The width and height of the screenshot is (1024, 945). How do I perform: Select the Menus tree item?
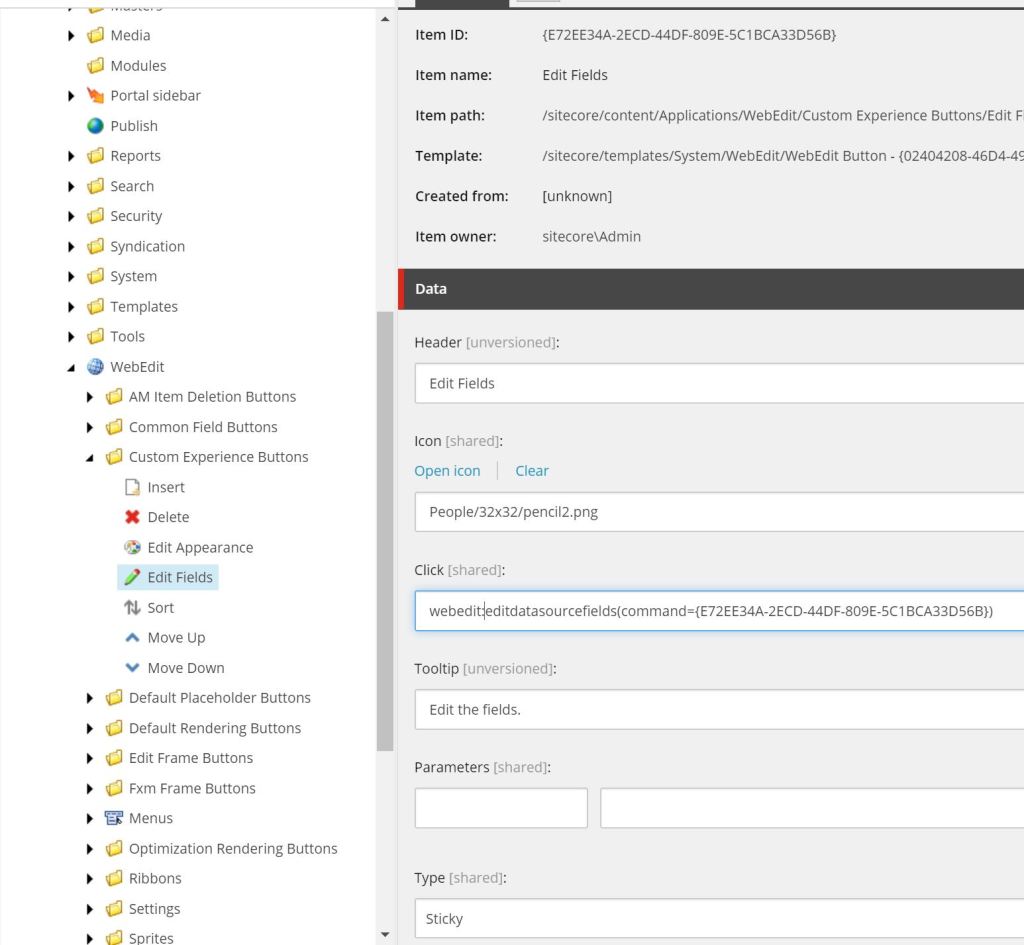pyautogui.click(x=150, y=818)
